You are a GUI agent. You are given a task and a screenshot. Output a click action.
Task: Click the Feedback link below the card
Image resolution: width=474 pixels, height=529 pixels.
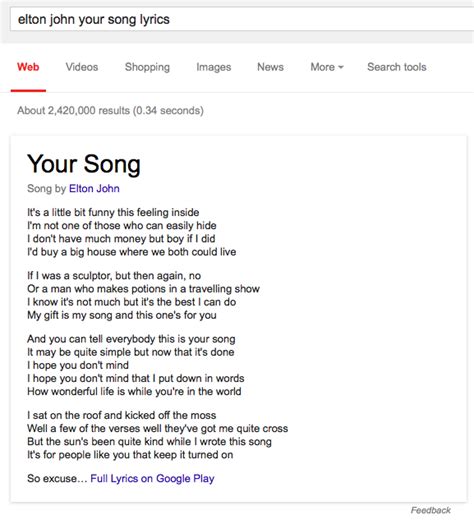pos(430,510)
